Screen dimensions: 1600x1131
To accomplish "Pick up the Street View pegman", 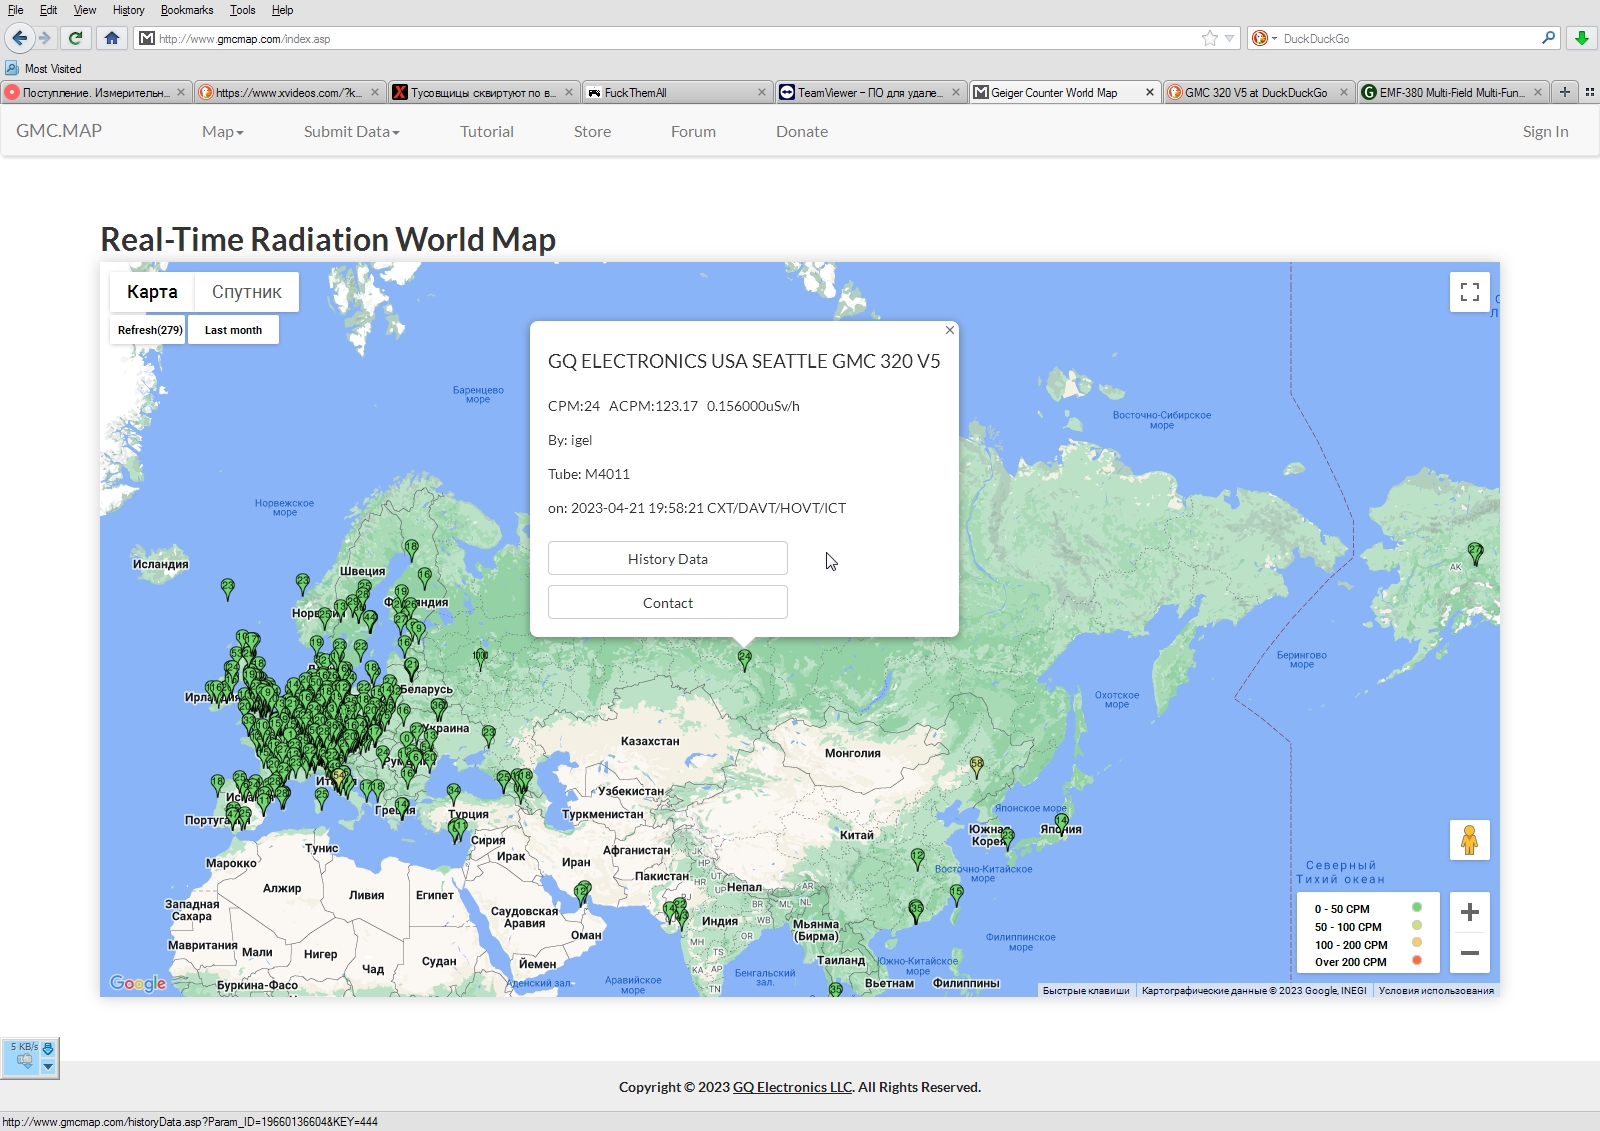I will pyautogui.click(x=1470, y=840).
